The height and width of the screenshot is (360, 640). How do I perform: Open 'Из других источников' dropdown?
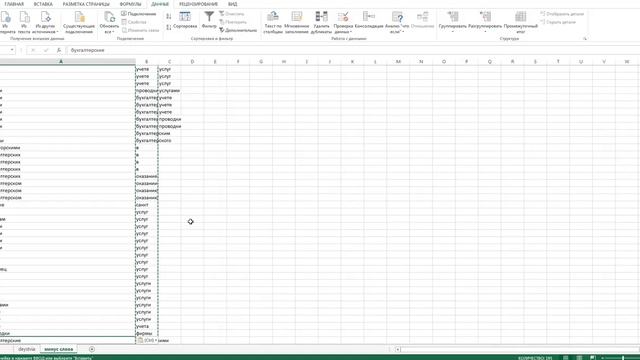tap(45, 22)
